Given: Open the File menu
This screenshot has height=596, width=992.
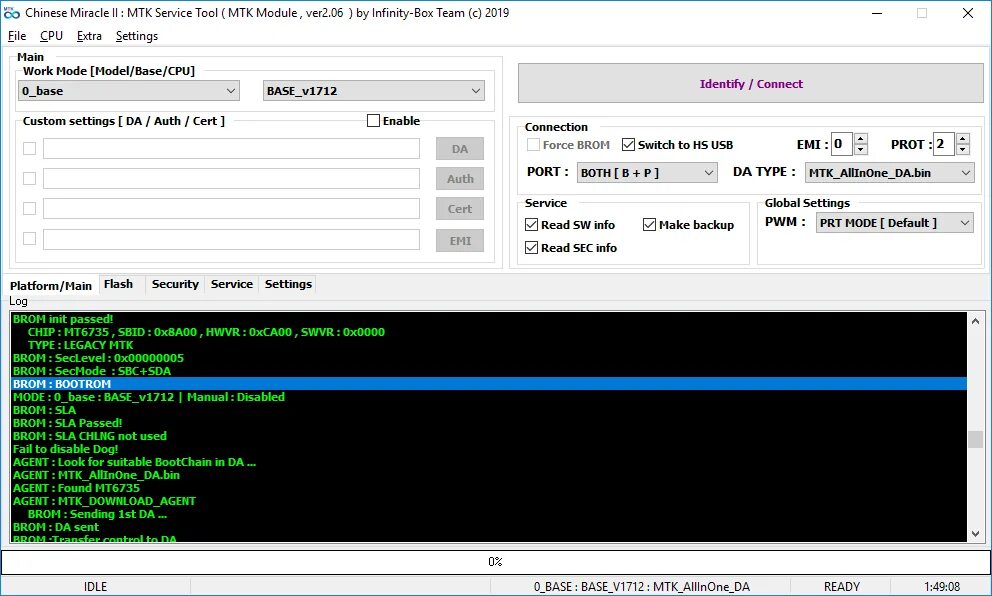Looking at the screenshot, I should click(17, 36).
